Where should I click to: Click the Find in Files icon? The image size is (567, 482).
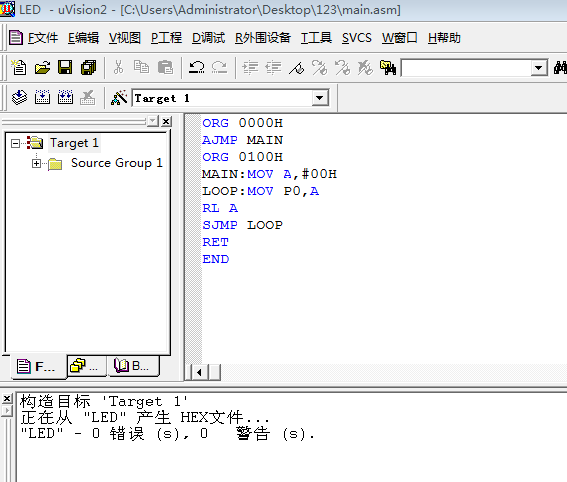point(388,68)
